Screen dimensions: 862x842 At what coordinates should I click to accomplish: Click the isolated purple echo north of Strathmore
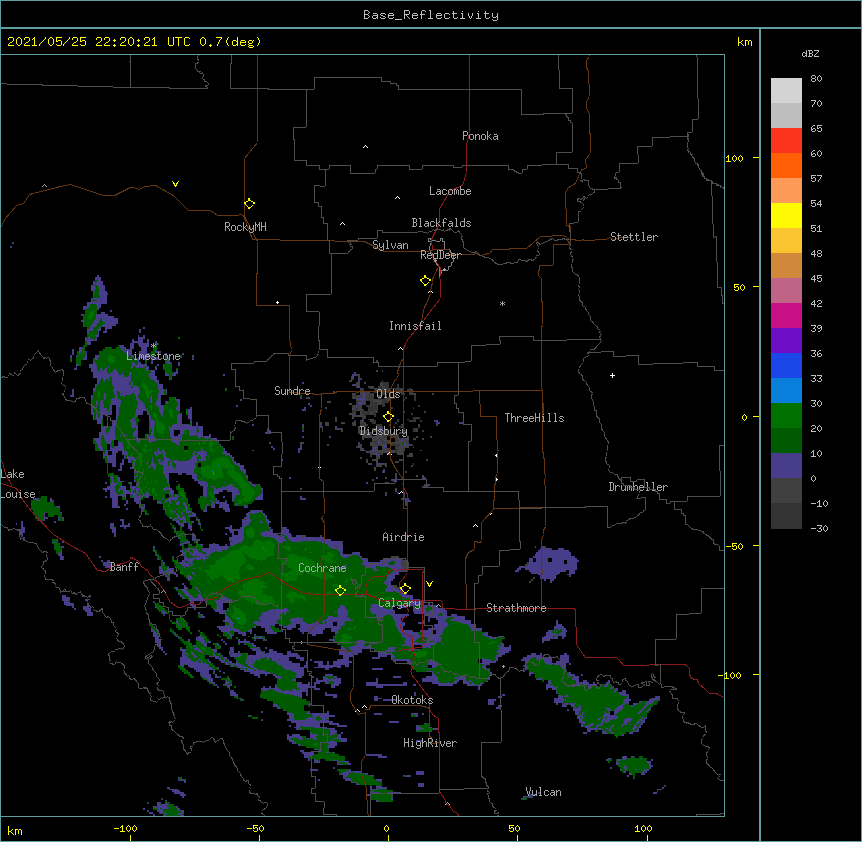click(x=550, y=564)
